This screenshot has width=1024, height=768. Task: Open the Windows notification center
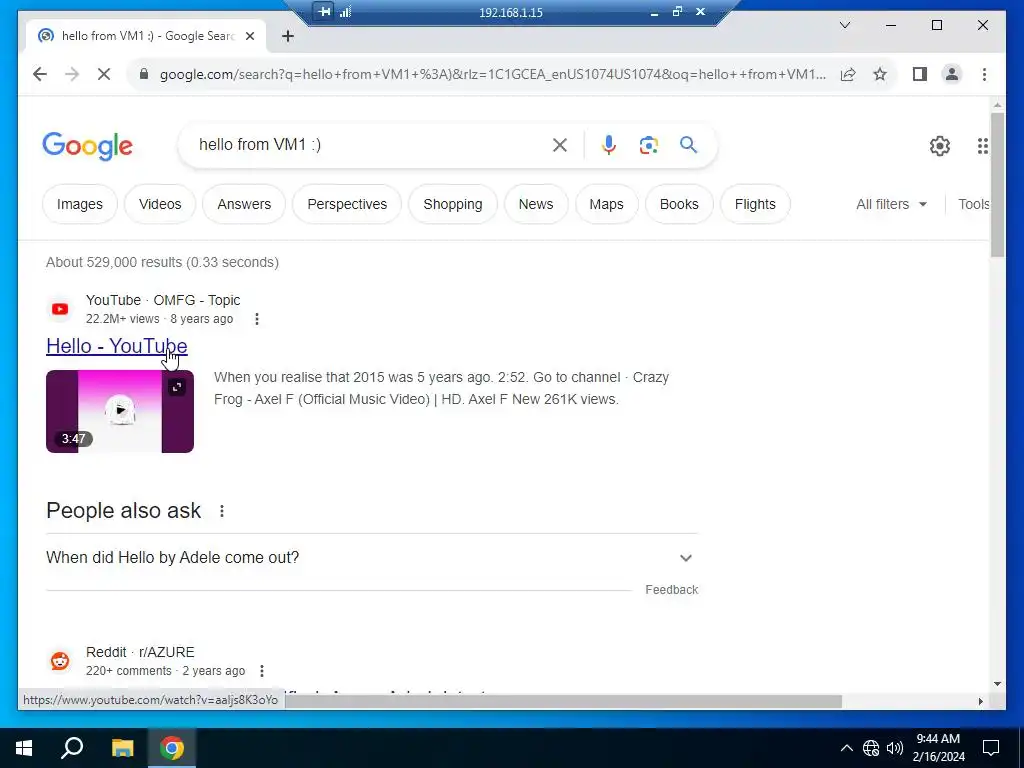pos(991,748)
